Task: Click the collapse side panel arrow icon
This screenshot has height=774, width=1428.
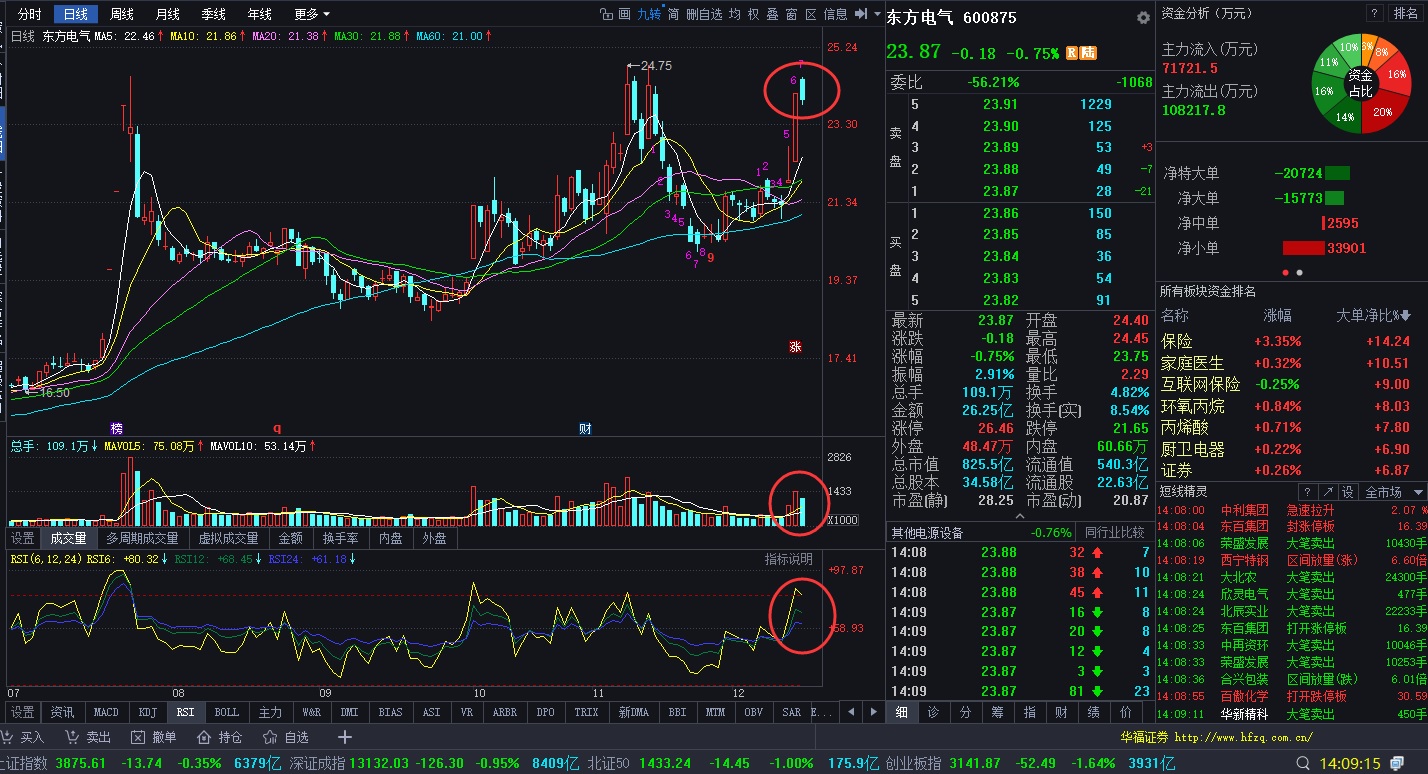Action: (x=860, y=14)
